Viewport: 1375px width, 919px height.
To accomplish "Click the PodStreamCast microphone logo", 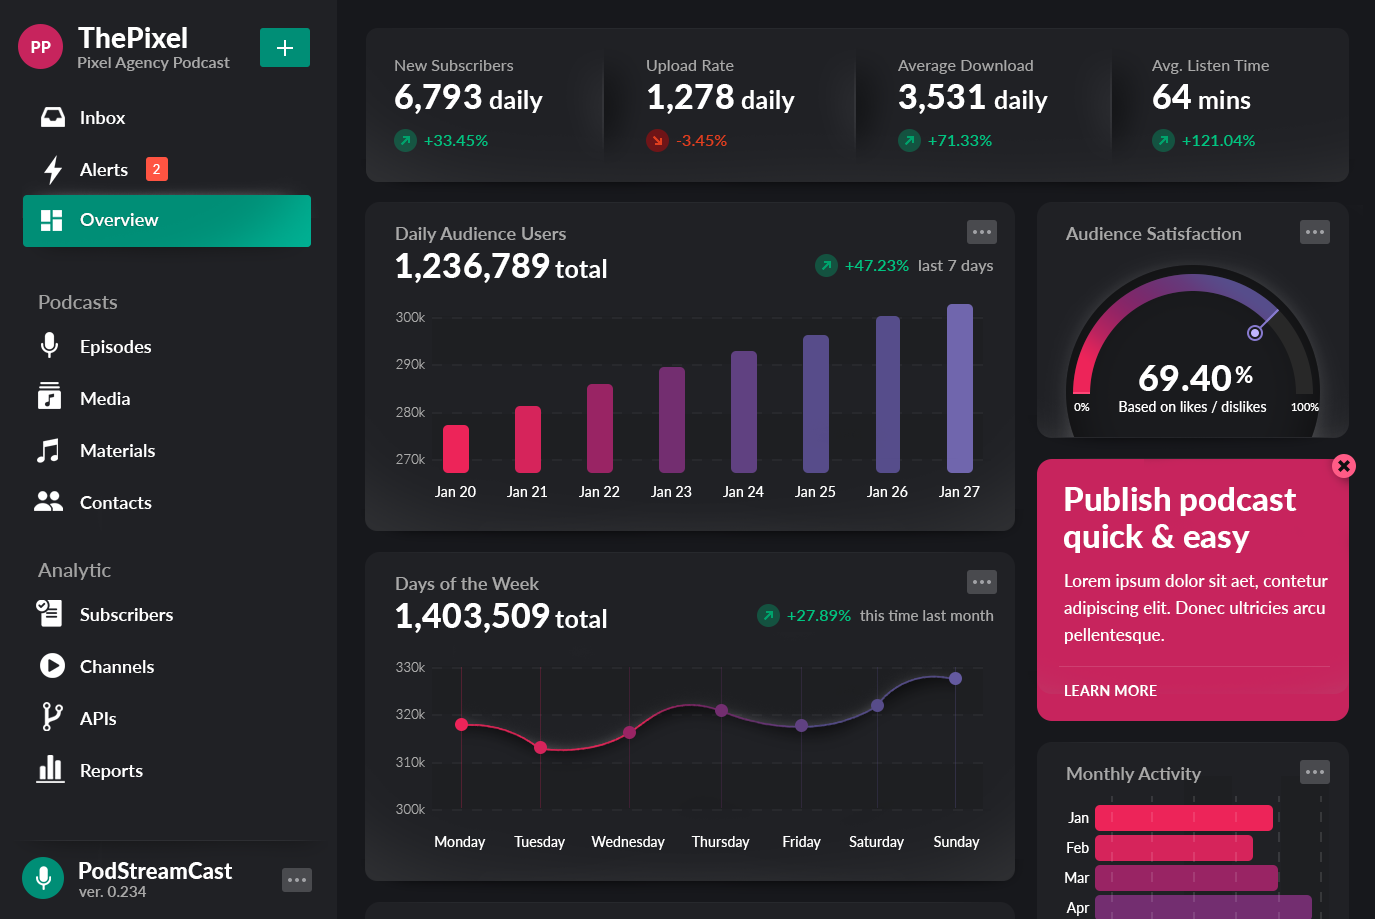I will (43, 879).
